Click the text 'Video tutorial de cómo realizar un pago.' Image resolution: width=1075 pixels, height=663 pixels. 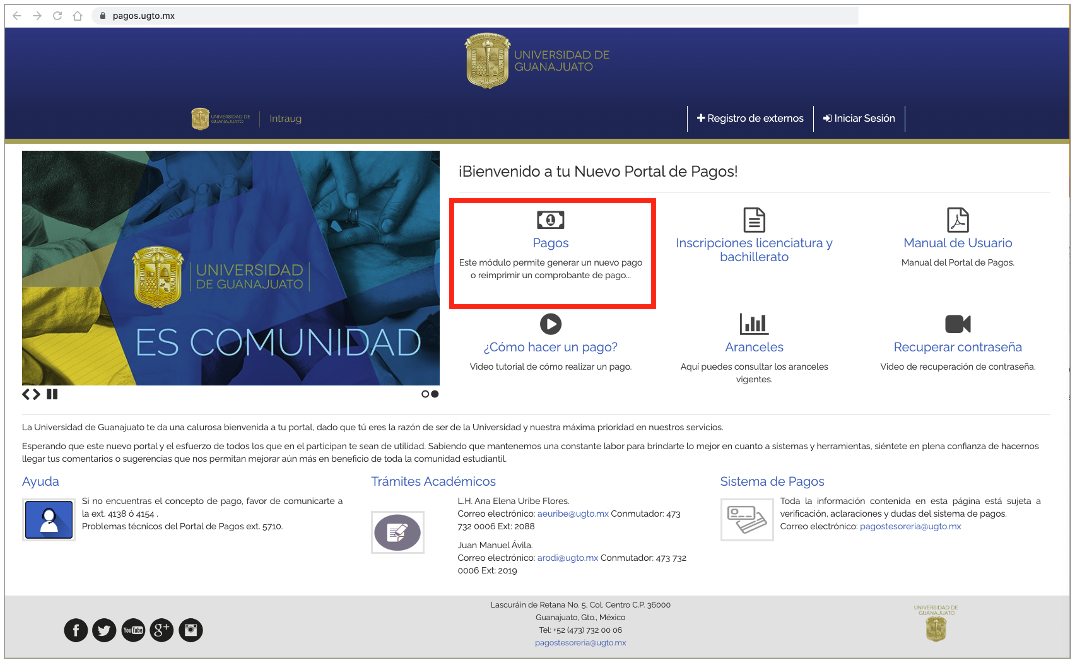[551, 367]
